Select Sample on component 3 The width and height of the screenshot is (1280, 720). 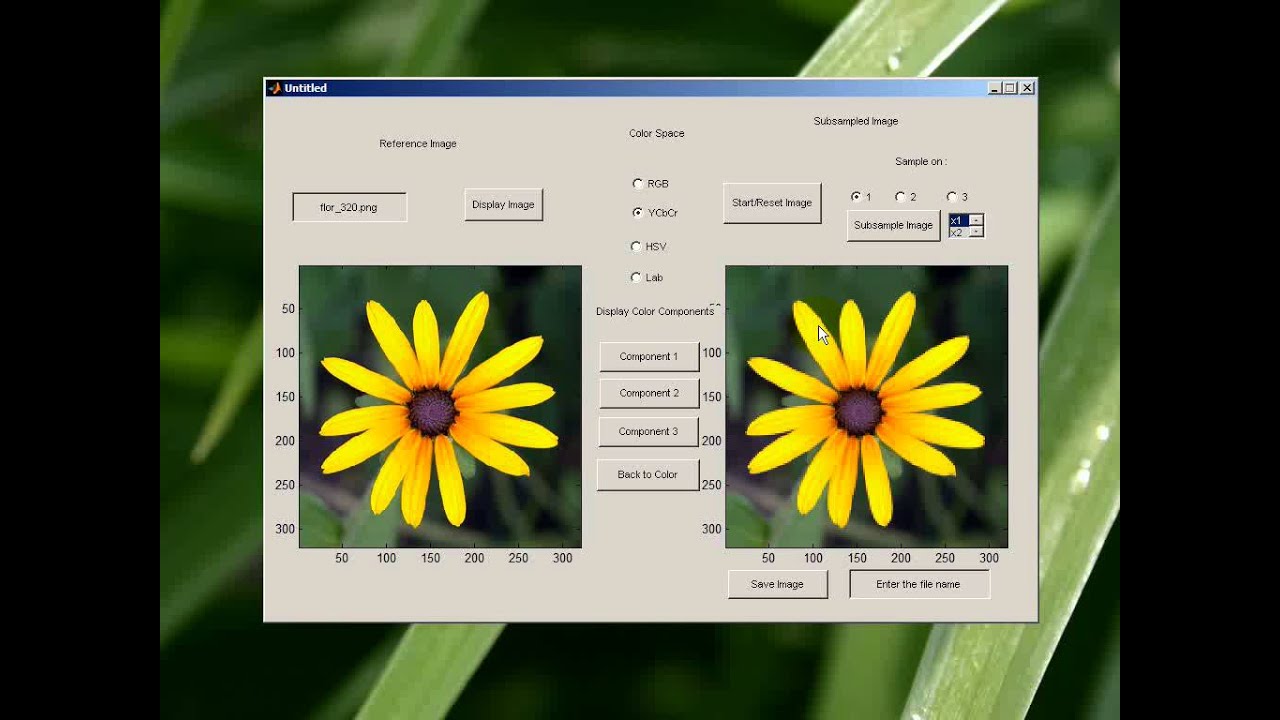pyautogui.click(x=951, y=197)
